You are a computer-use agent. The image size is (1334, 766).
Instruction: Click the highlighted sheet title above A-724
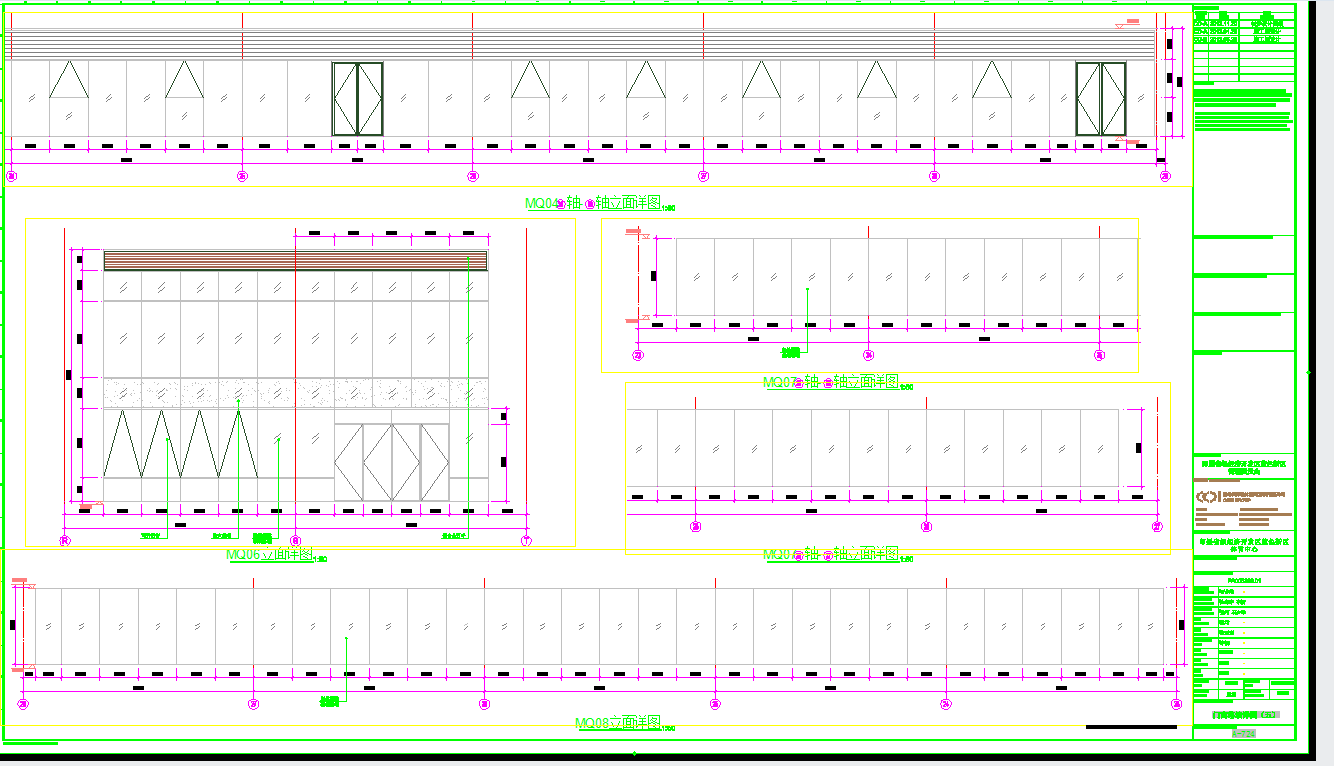coord(1245,716)
